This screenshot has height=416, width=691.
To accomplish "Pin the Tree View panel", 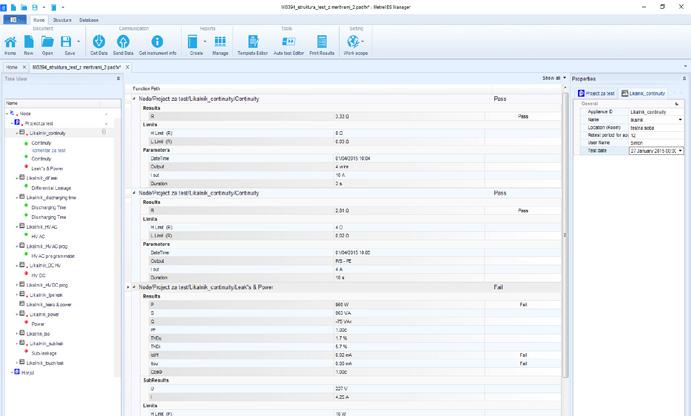I will 118,78.
